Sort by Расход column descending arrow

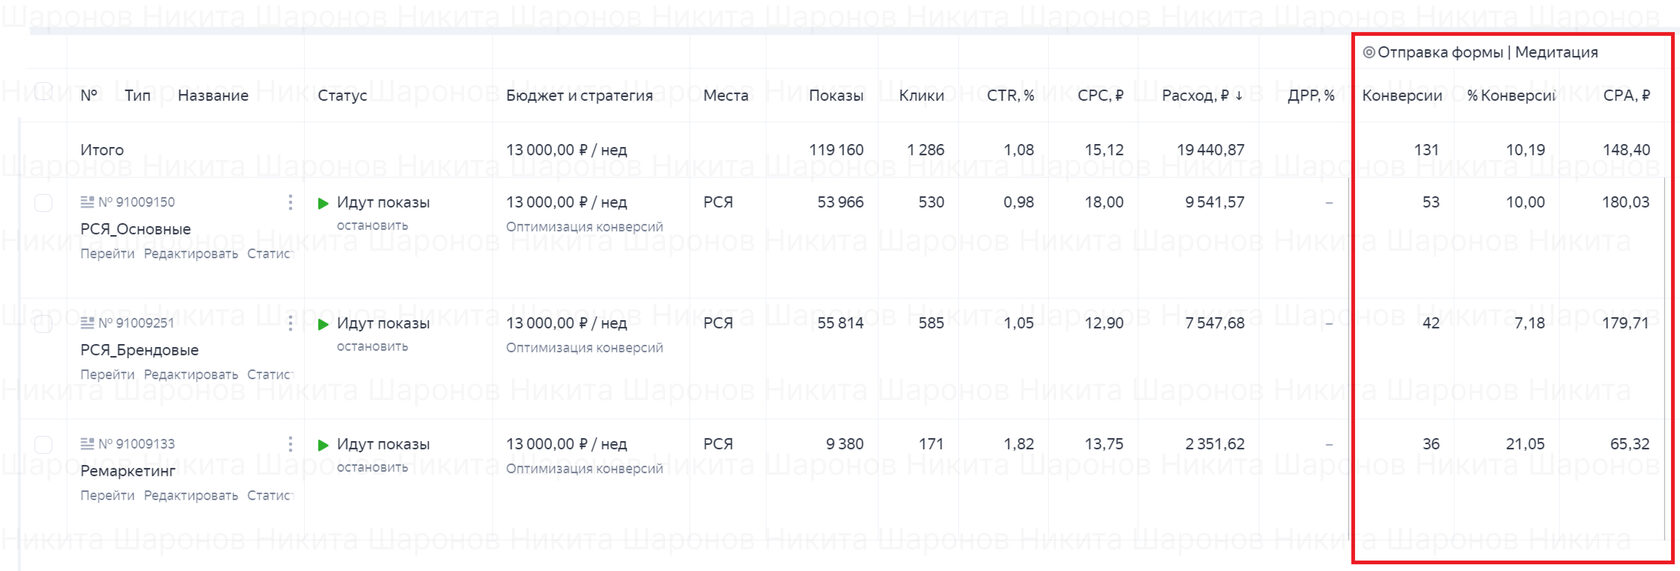(1239, 96)
